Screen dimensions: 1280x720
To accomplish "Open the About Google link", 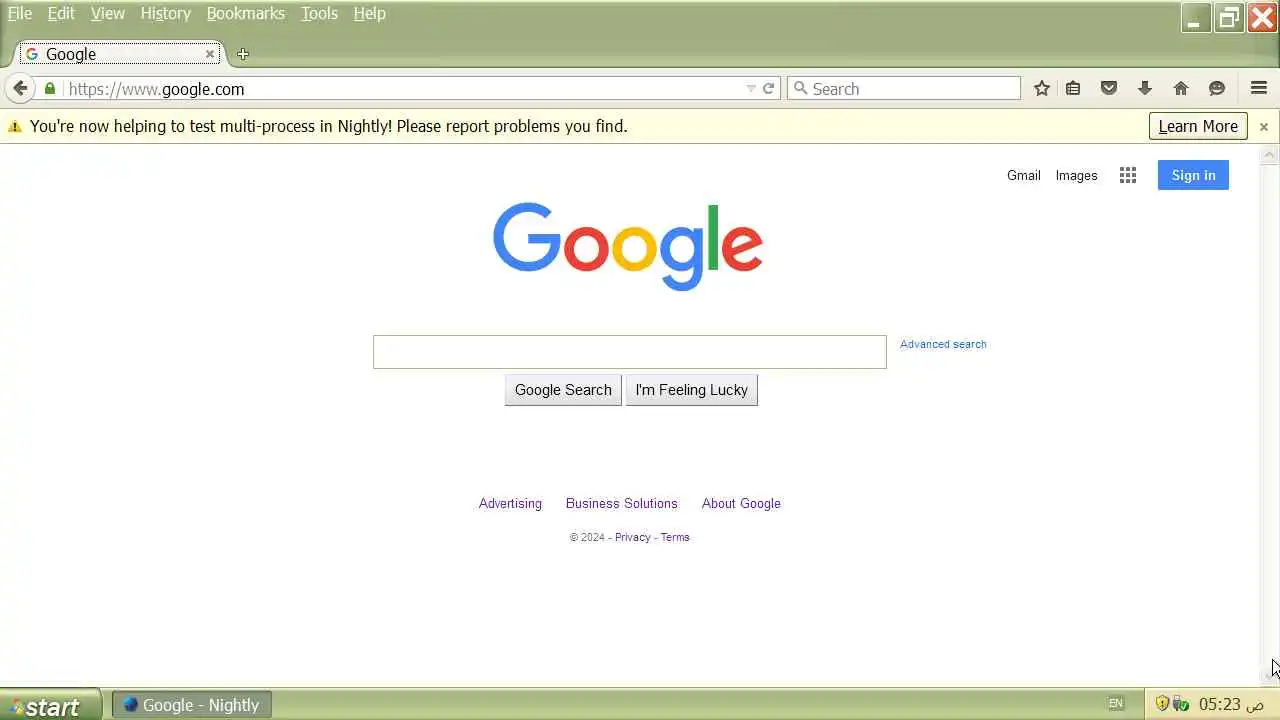I will point(741,503).
